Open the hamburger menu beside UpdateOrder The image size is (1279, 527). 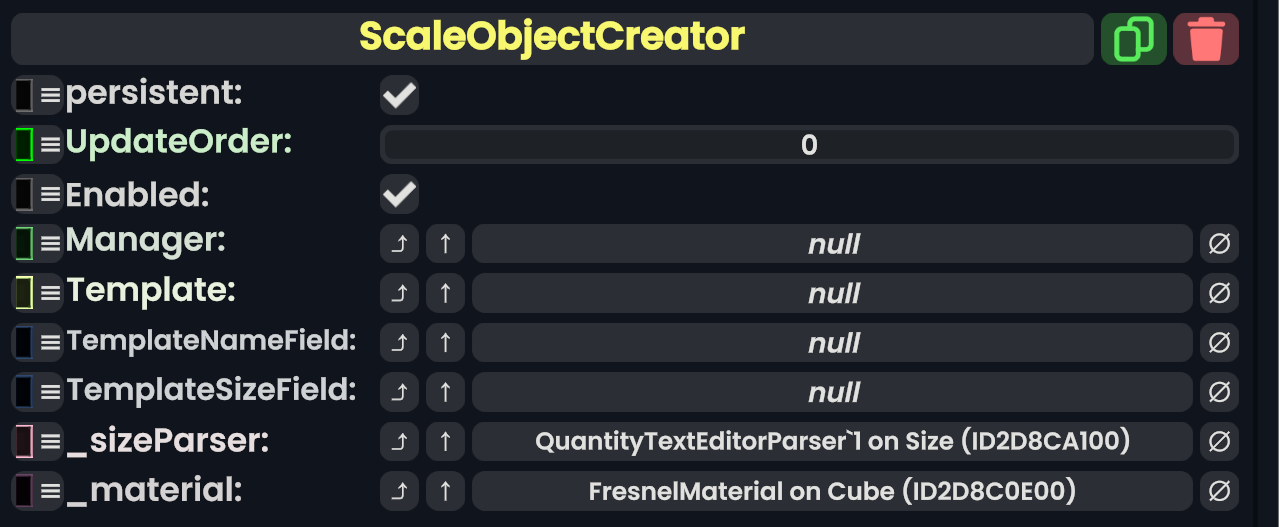click(x=50, y=145)
